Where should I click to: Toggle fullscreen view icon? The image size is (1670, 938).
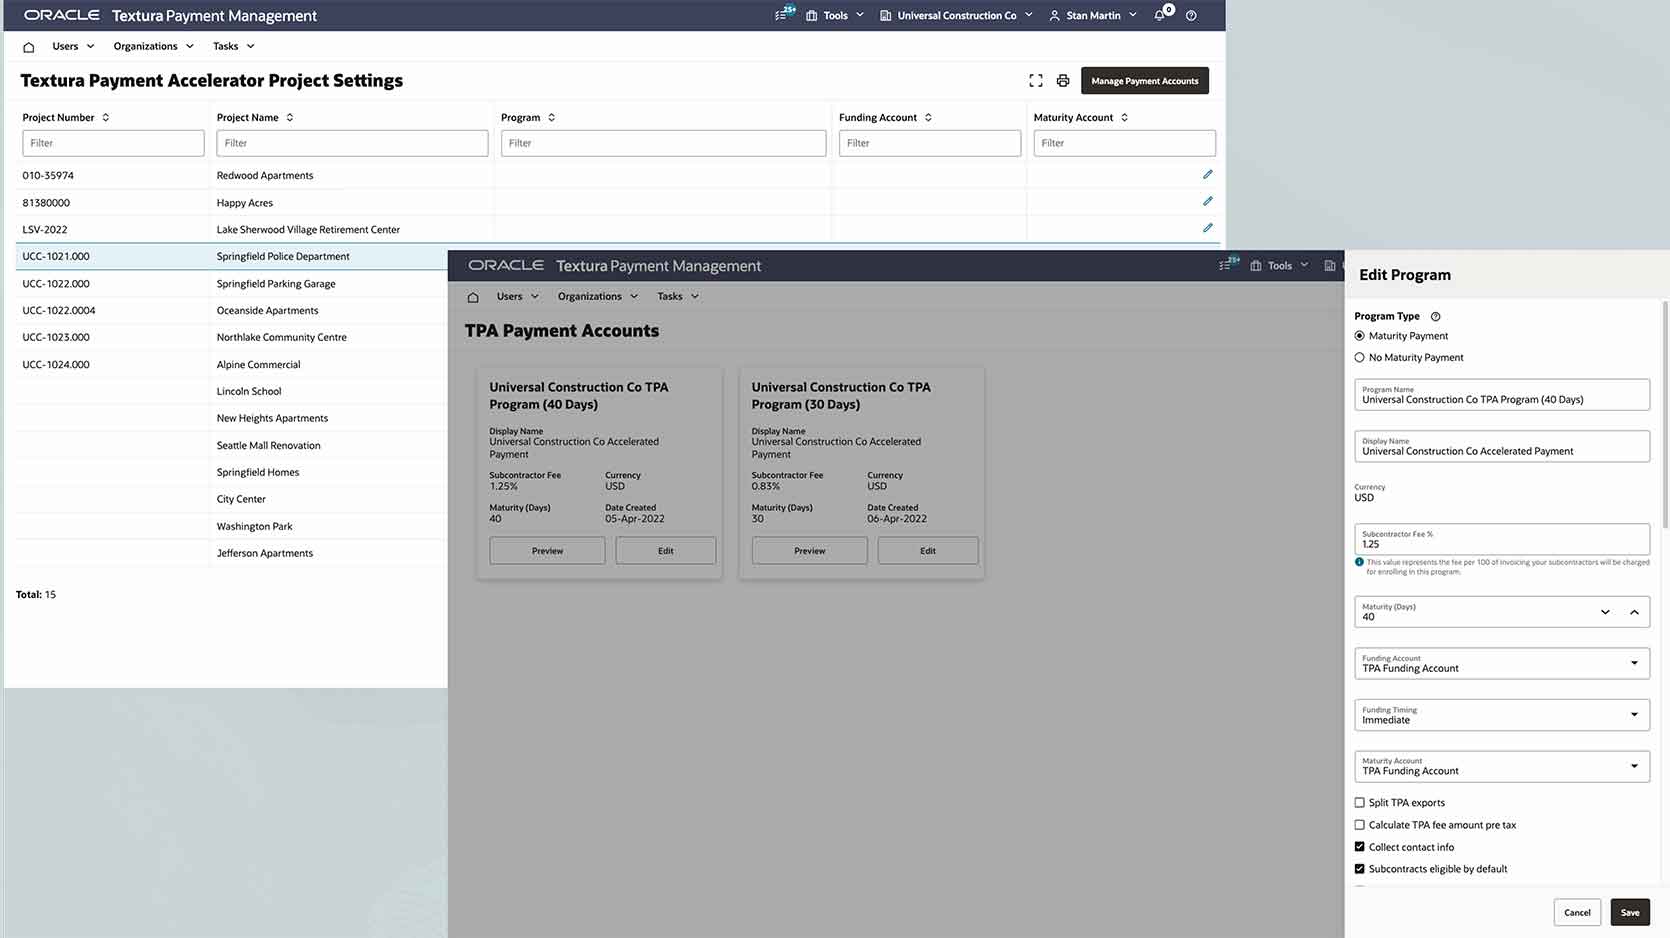1036,81
